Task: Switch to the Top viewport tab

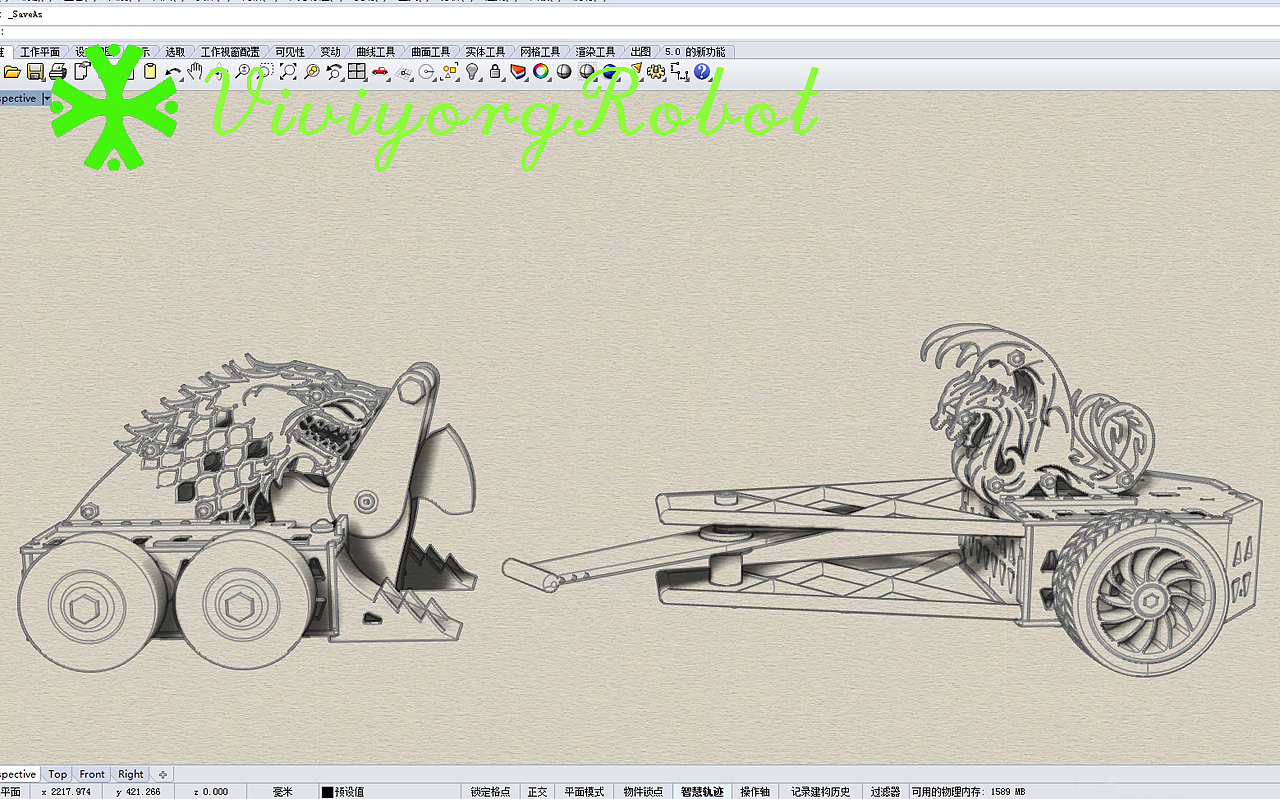Action: coord(58,774)
